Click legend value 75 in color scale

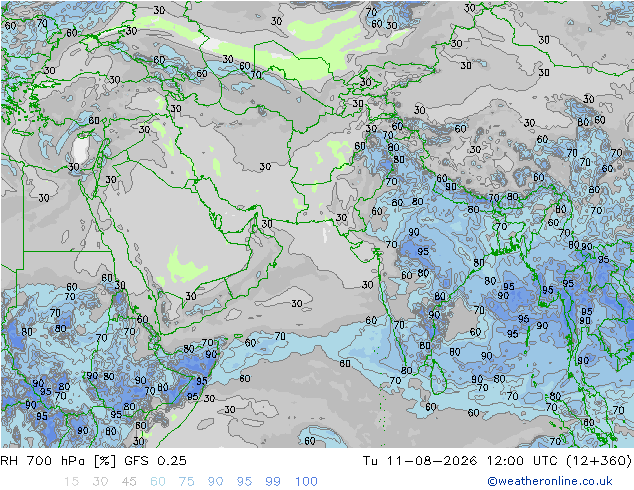[x=186, y=482]
